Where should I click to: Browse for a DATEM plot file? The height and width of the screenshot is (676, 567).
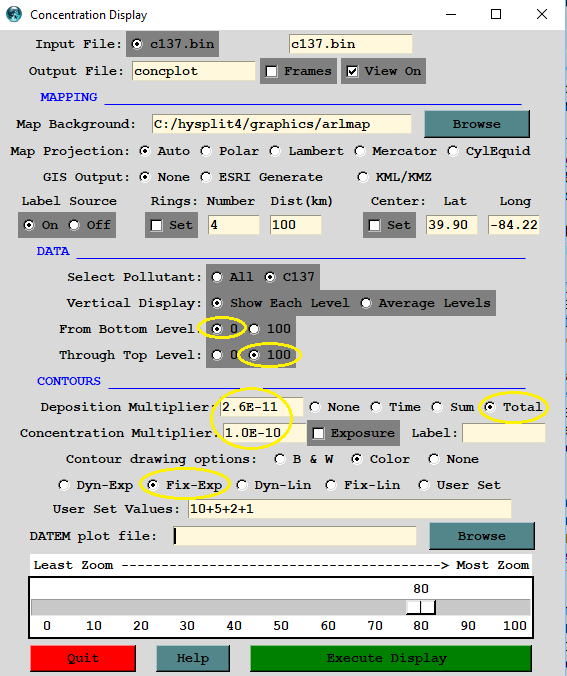click(x=482, y=536)
